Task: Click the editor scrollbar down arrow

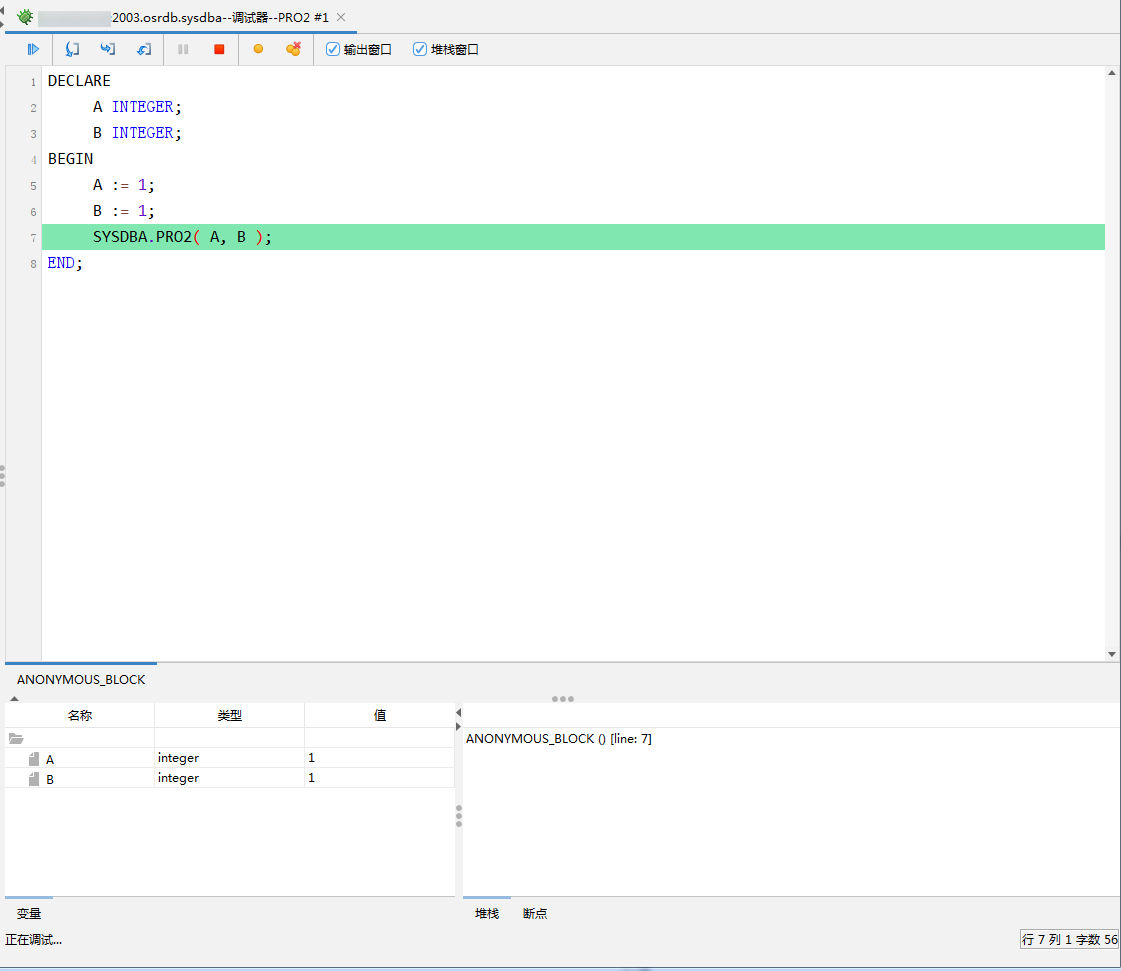Action: (x=1112, y=654)
